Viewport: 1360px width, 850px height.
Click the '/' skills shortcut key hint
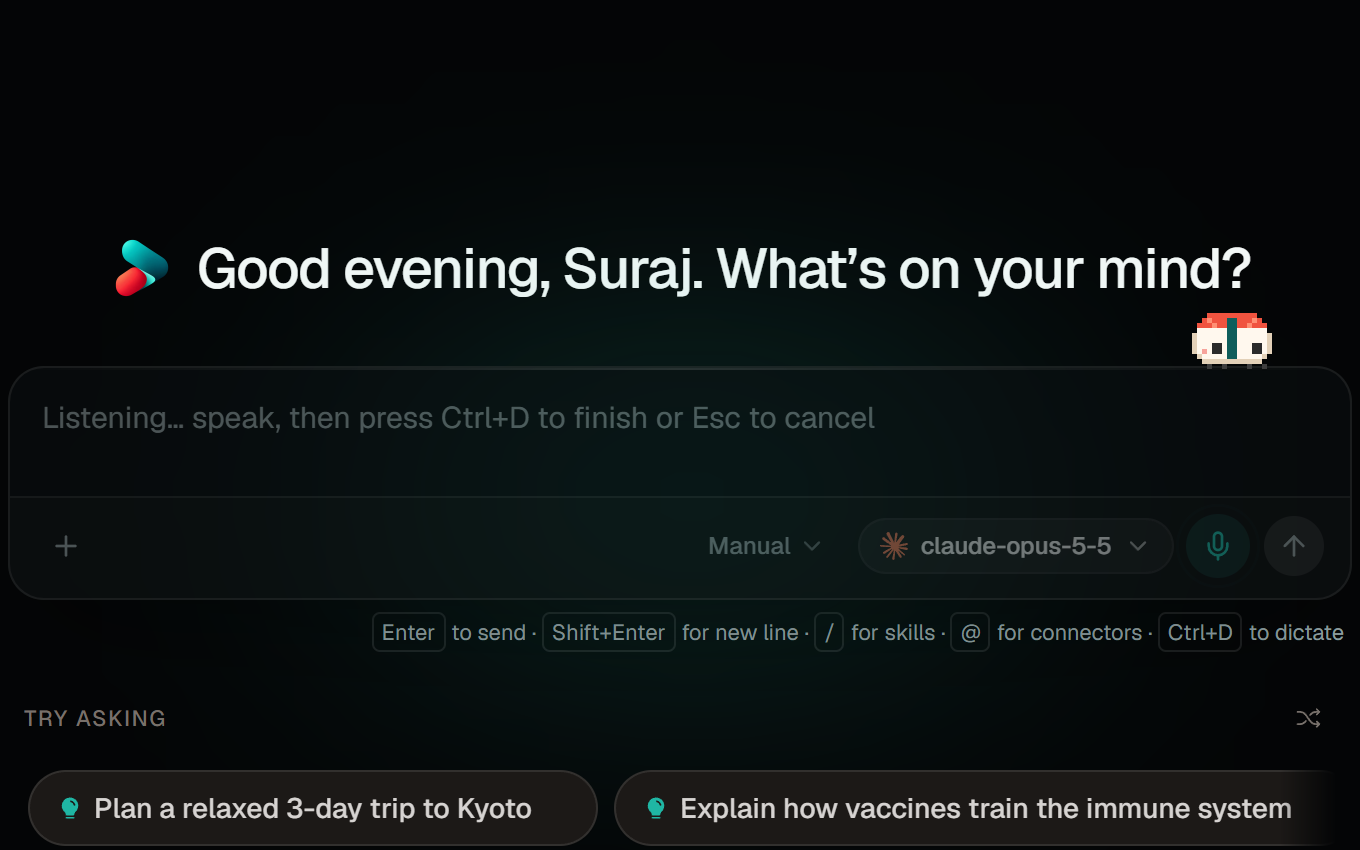coord(829,632)
